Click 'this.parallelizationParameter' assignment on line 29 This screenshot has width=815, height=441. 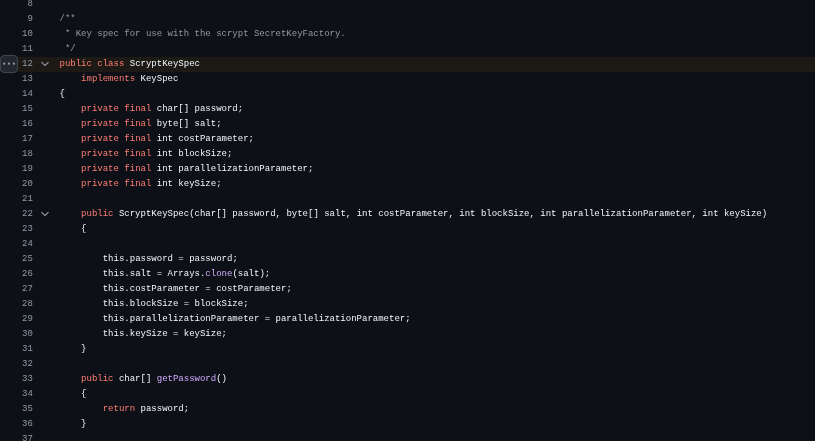click(256, 318)
